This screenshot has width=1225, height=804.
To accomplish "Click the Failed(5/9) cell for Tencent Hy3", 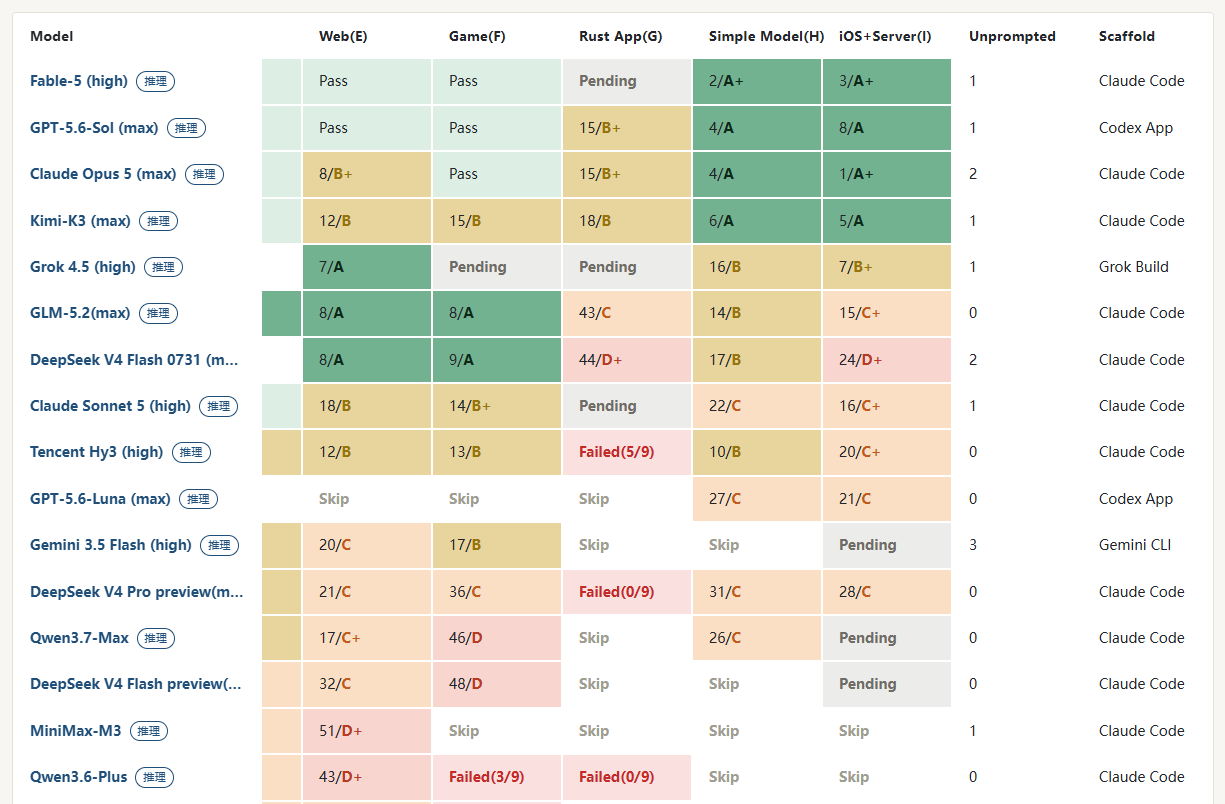I will [627, 452].
